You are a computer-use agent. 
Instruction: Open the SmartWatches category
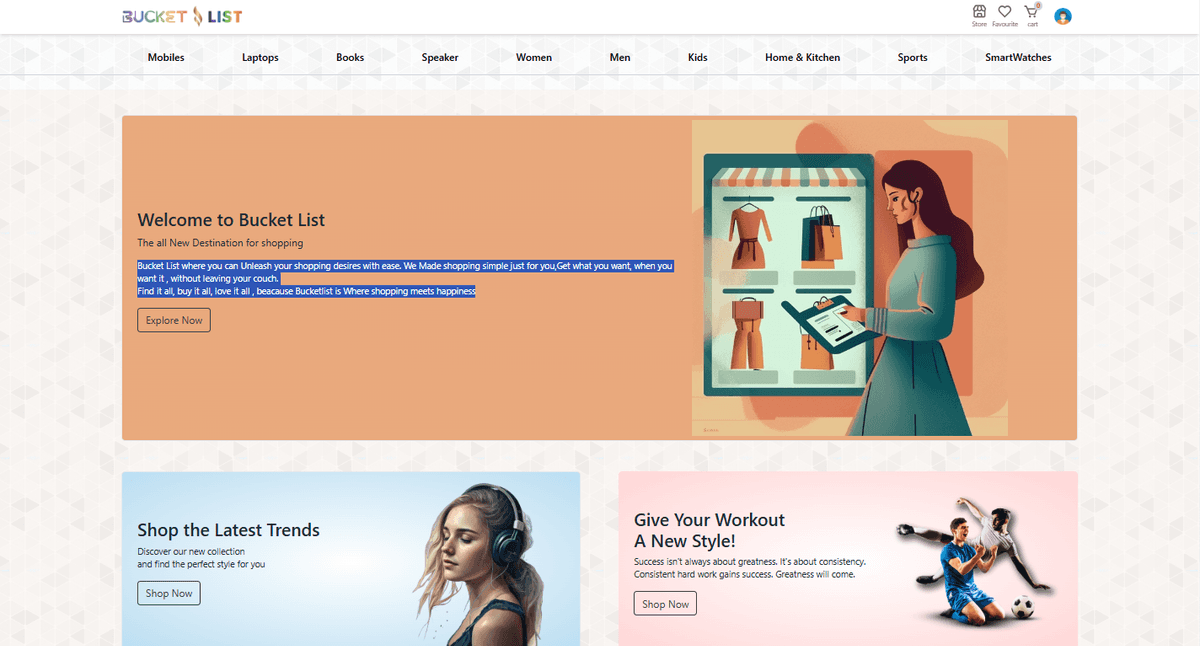(x=1018, y=57)
